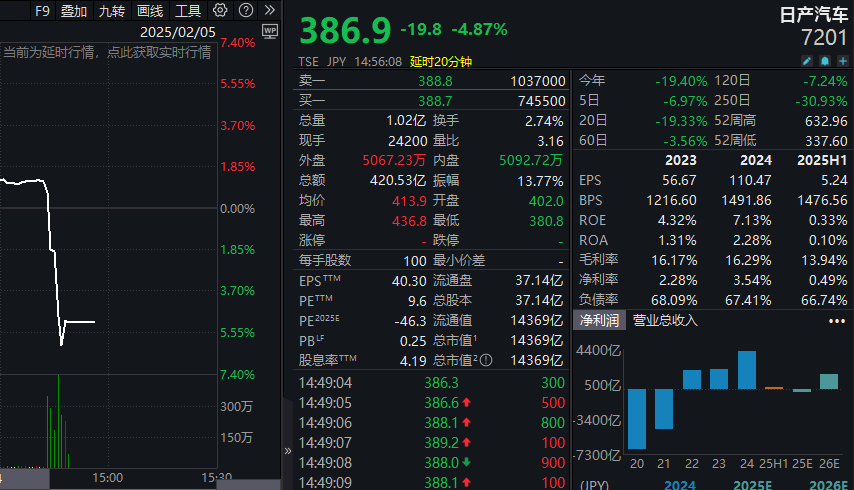
Task: Click the 52周低 value 337.60
Action: pyautogui.click(x=827, y=141)
